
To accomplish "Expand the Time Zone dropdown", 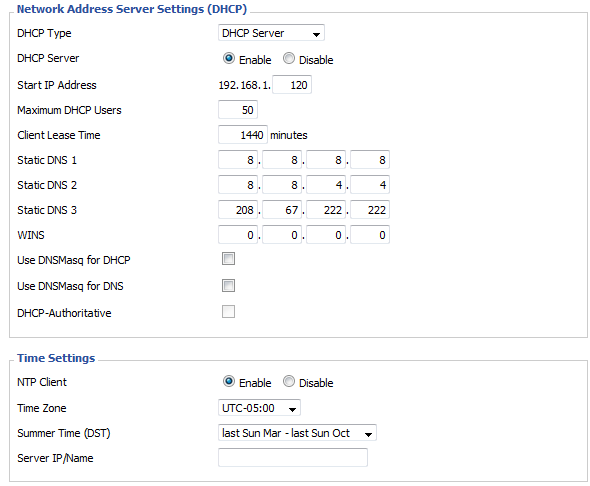I will [259, 408].
